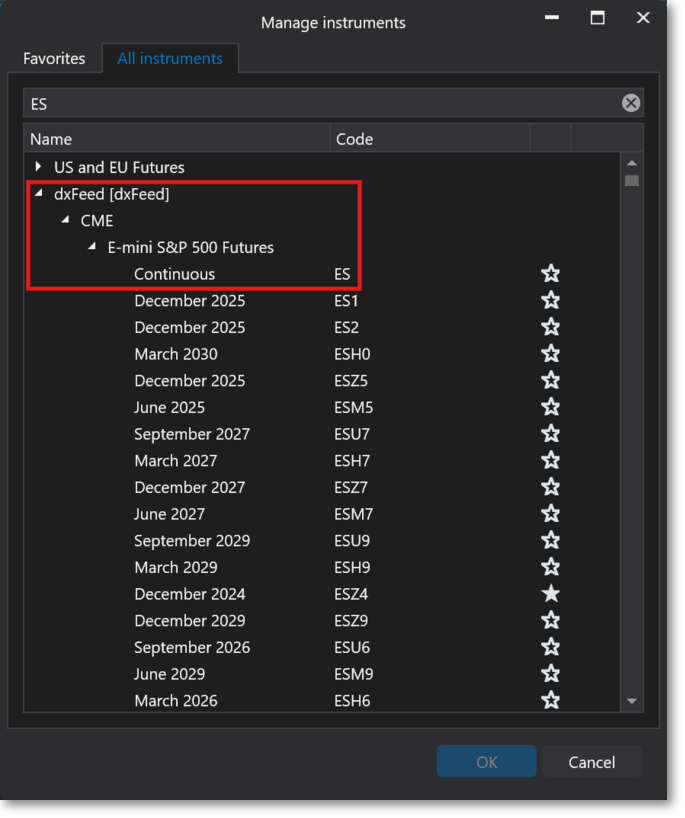Dismiss the dialog via Cancel
Image resolution: width=685 pixels, height=818 pixels.
591,761
